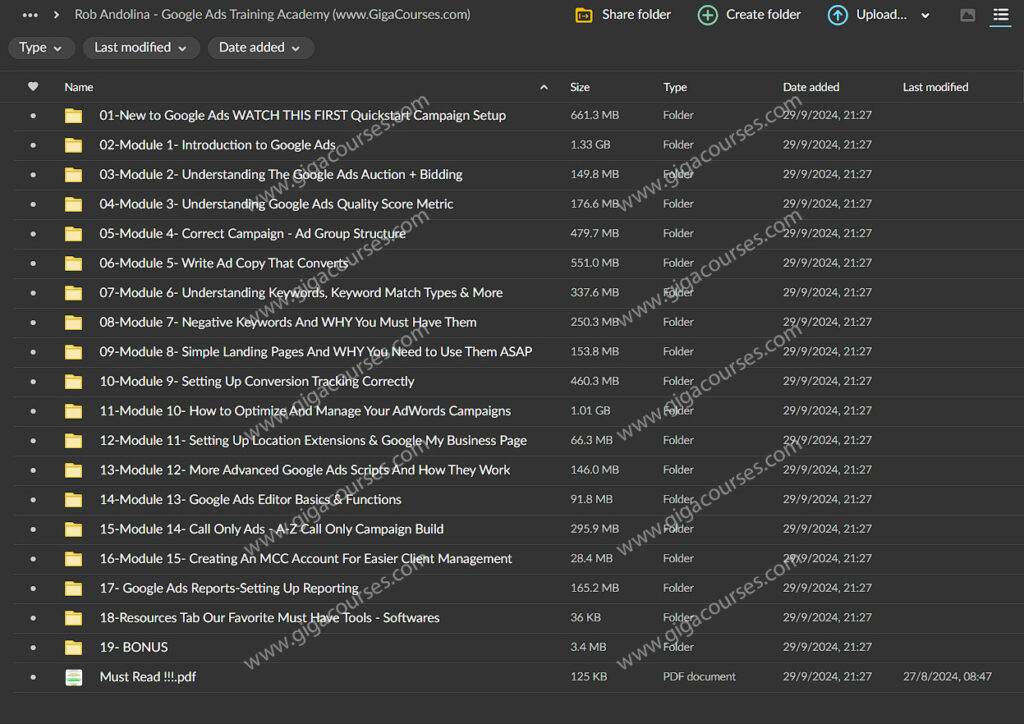Image resolution: width=1024 pixels, height=724 pixels.
Task: Toggle the dot next to Must Read !!!.pdf
Action: point(33,677)
